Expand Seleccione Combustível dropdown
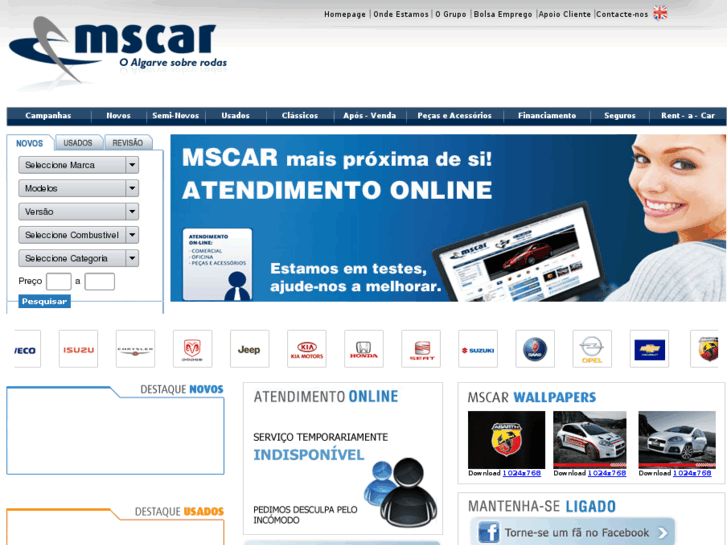This screenshot has width=727, height=545. (x=78, y=235)
